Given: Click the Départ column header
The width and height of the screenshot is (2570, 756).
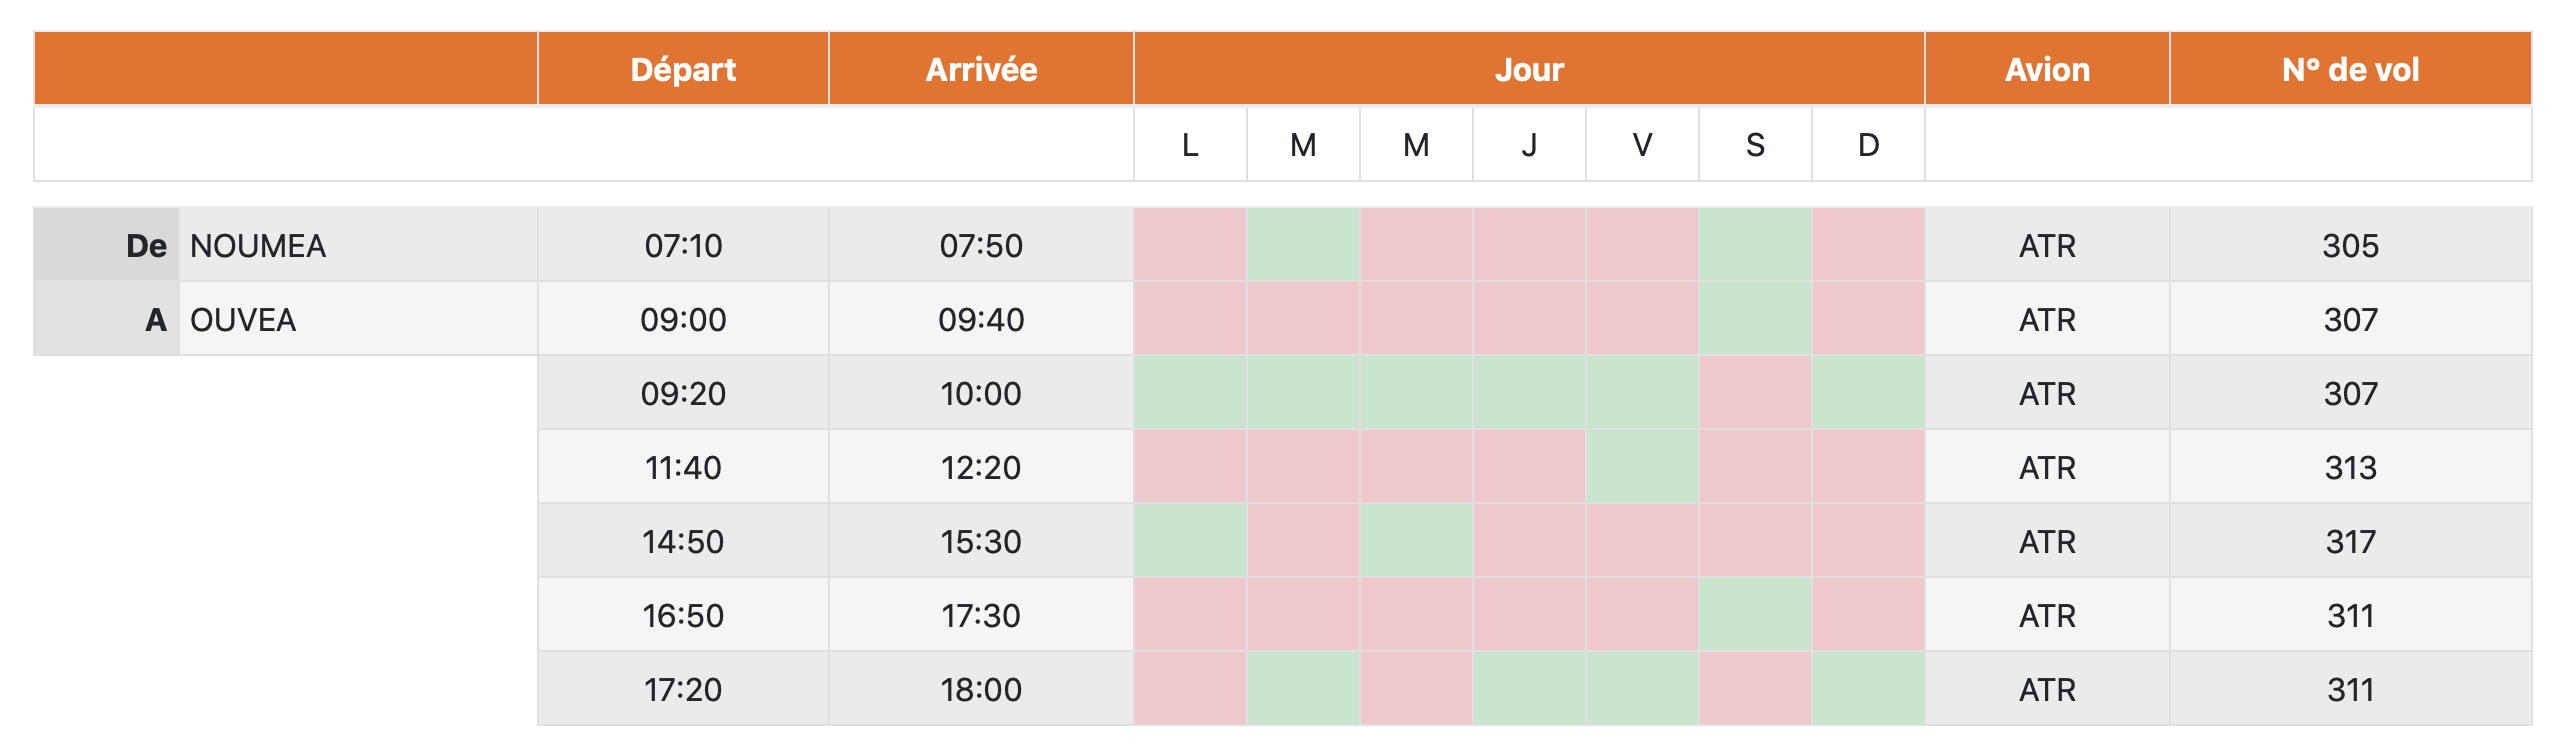Looking at the screenshot, I should tap(683, 69).
